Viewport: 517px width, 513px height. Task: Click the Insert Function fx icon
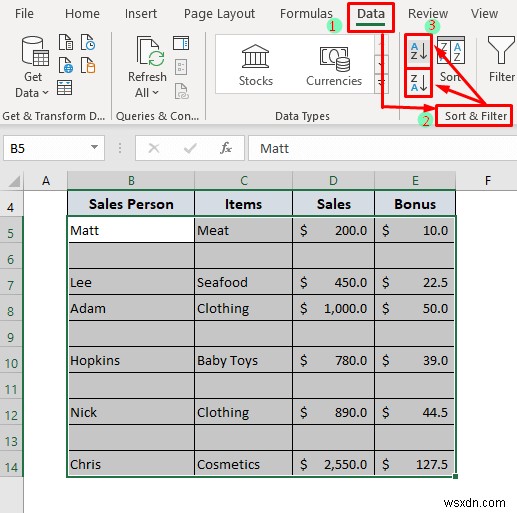(x=226, y=148)
